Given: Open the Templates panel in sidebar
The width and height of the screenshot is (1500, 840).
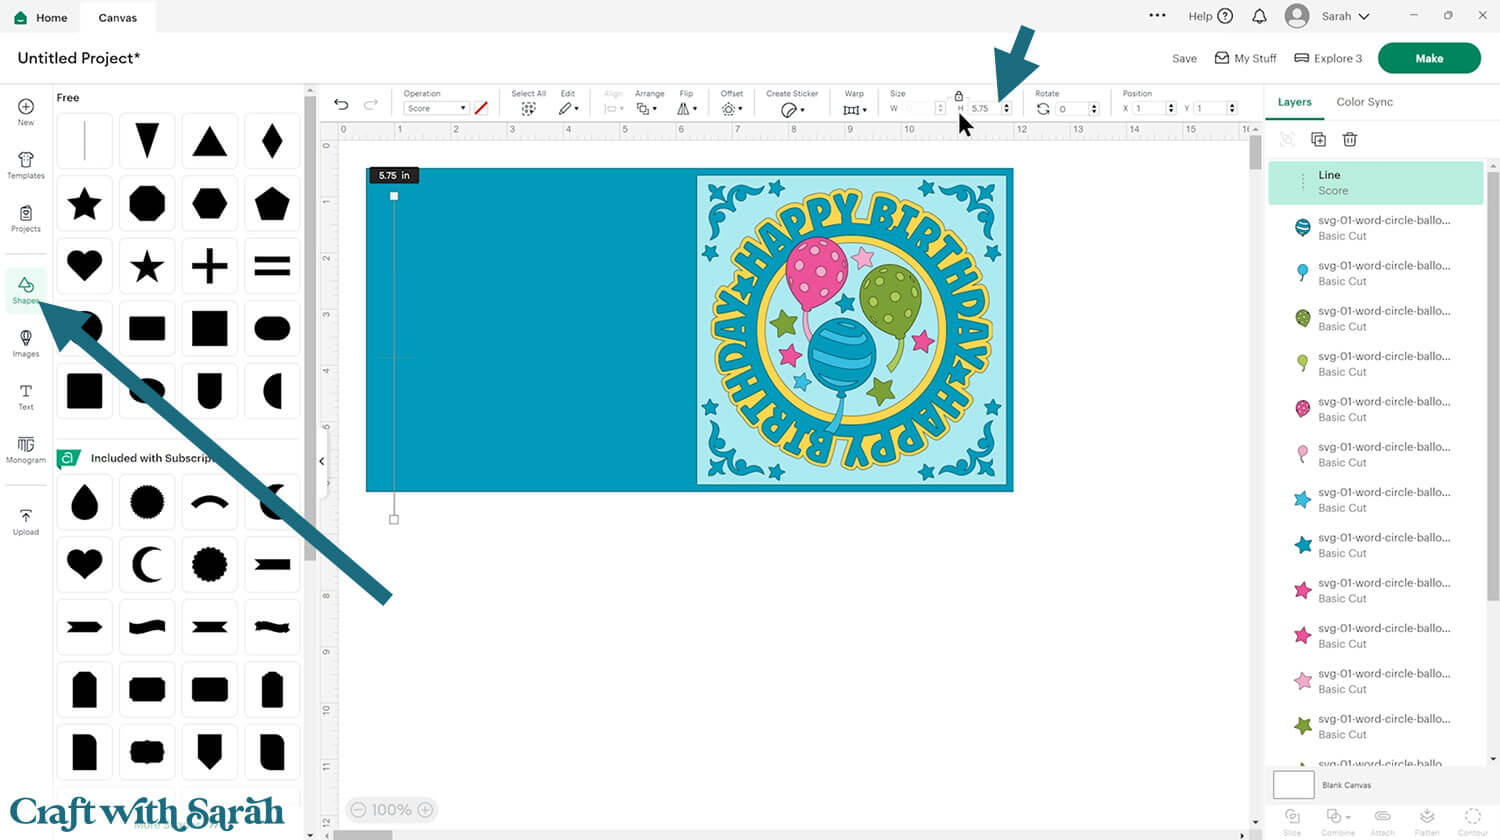Looking at the screenshot, I should tap(26, 165).
